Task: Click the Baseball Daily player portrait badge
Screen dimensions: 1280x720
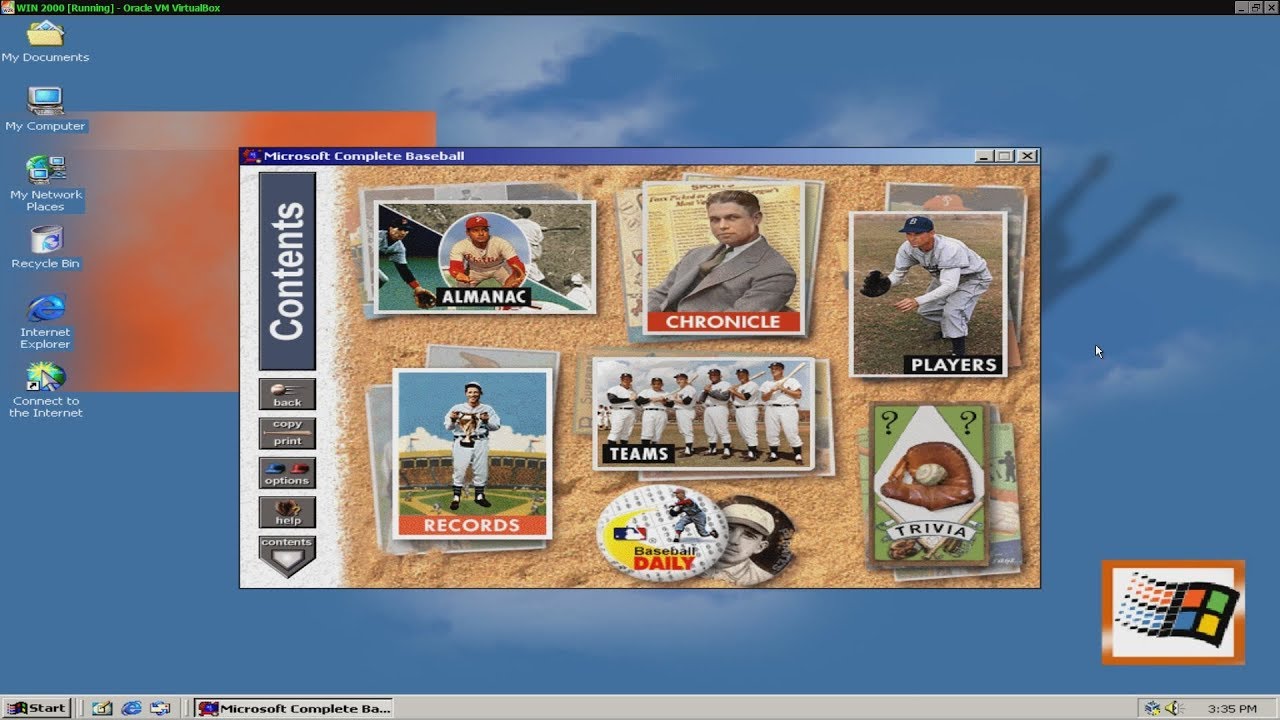Action: (x=757, y=540)
